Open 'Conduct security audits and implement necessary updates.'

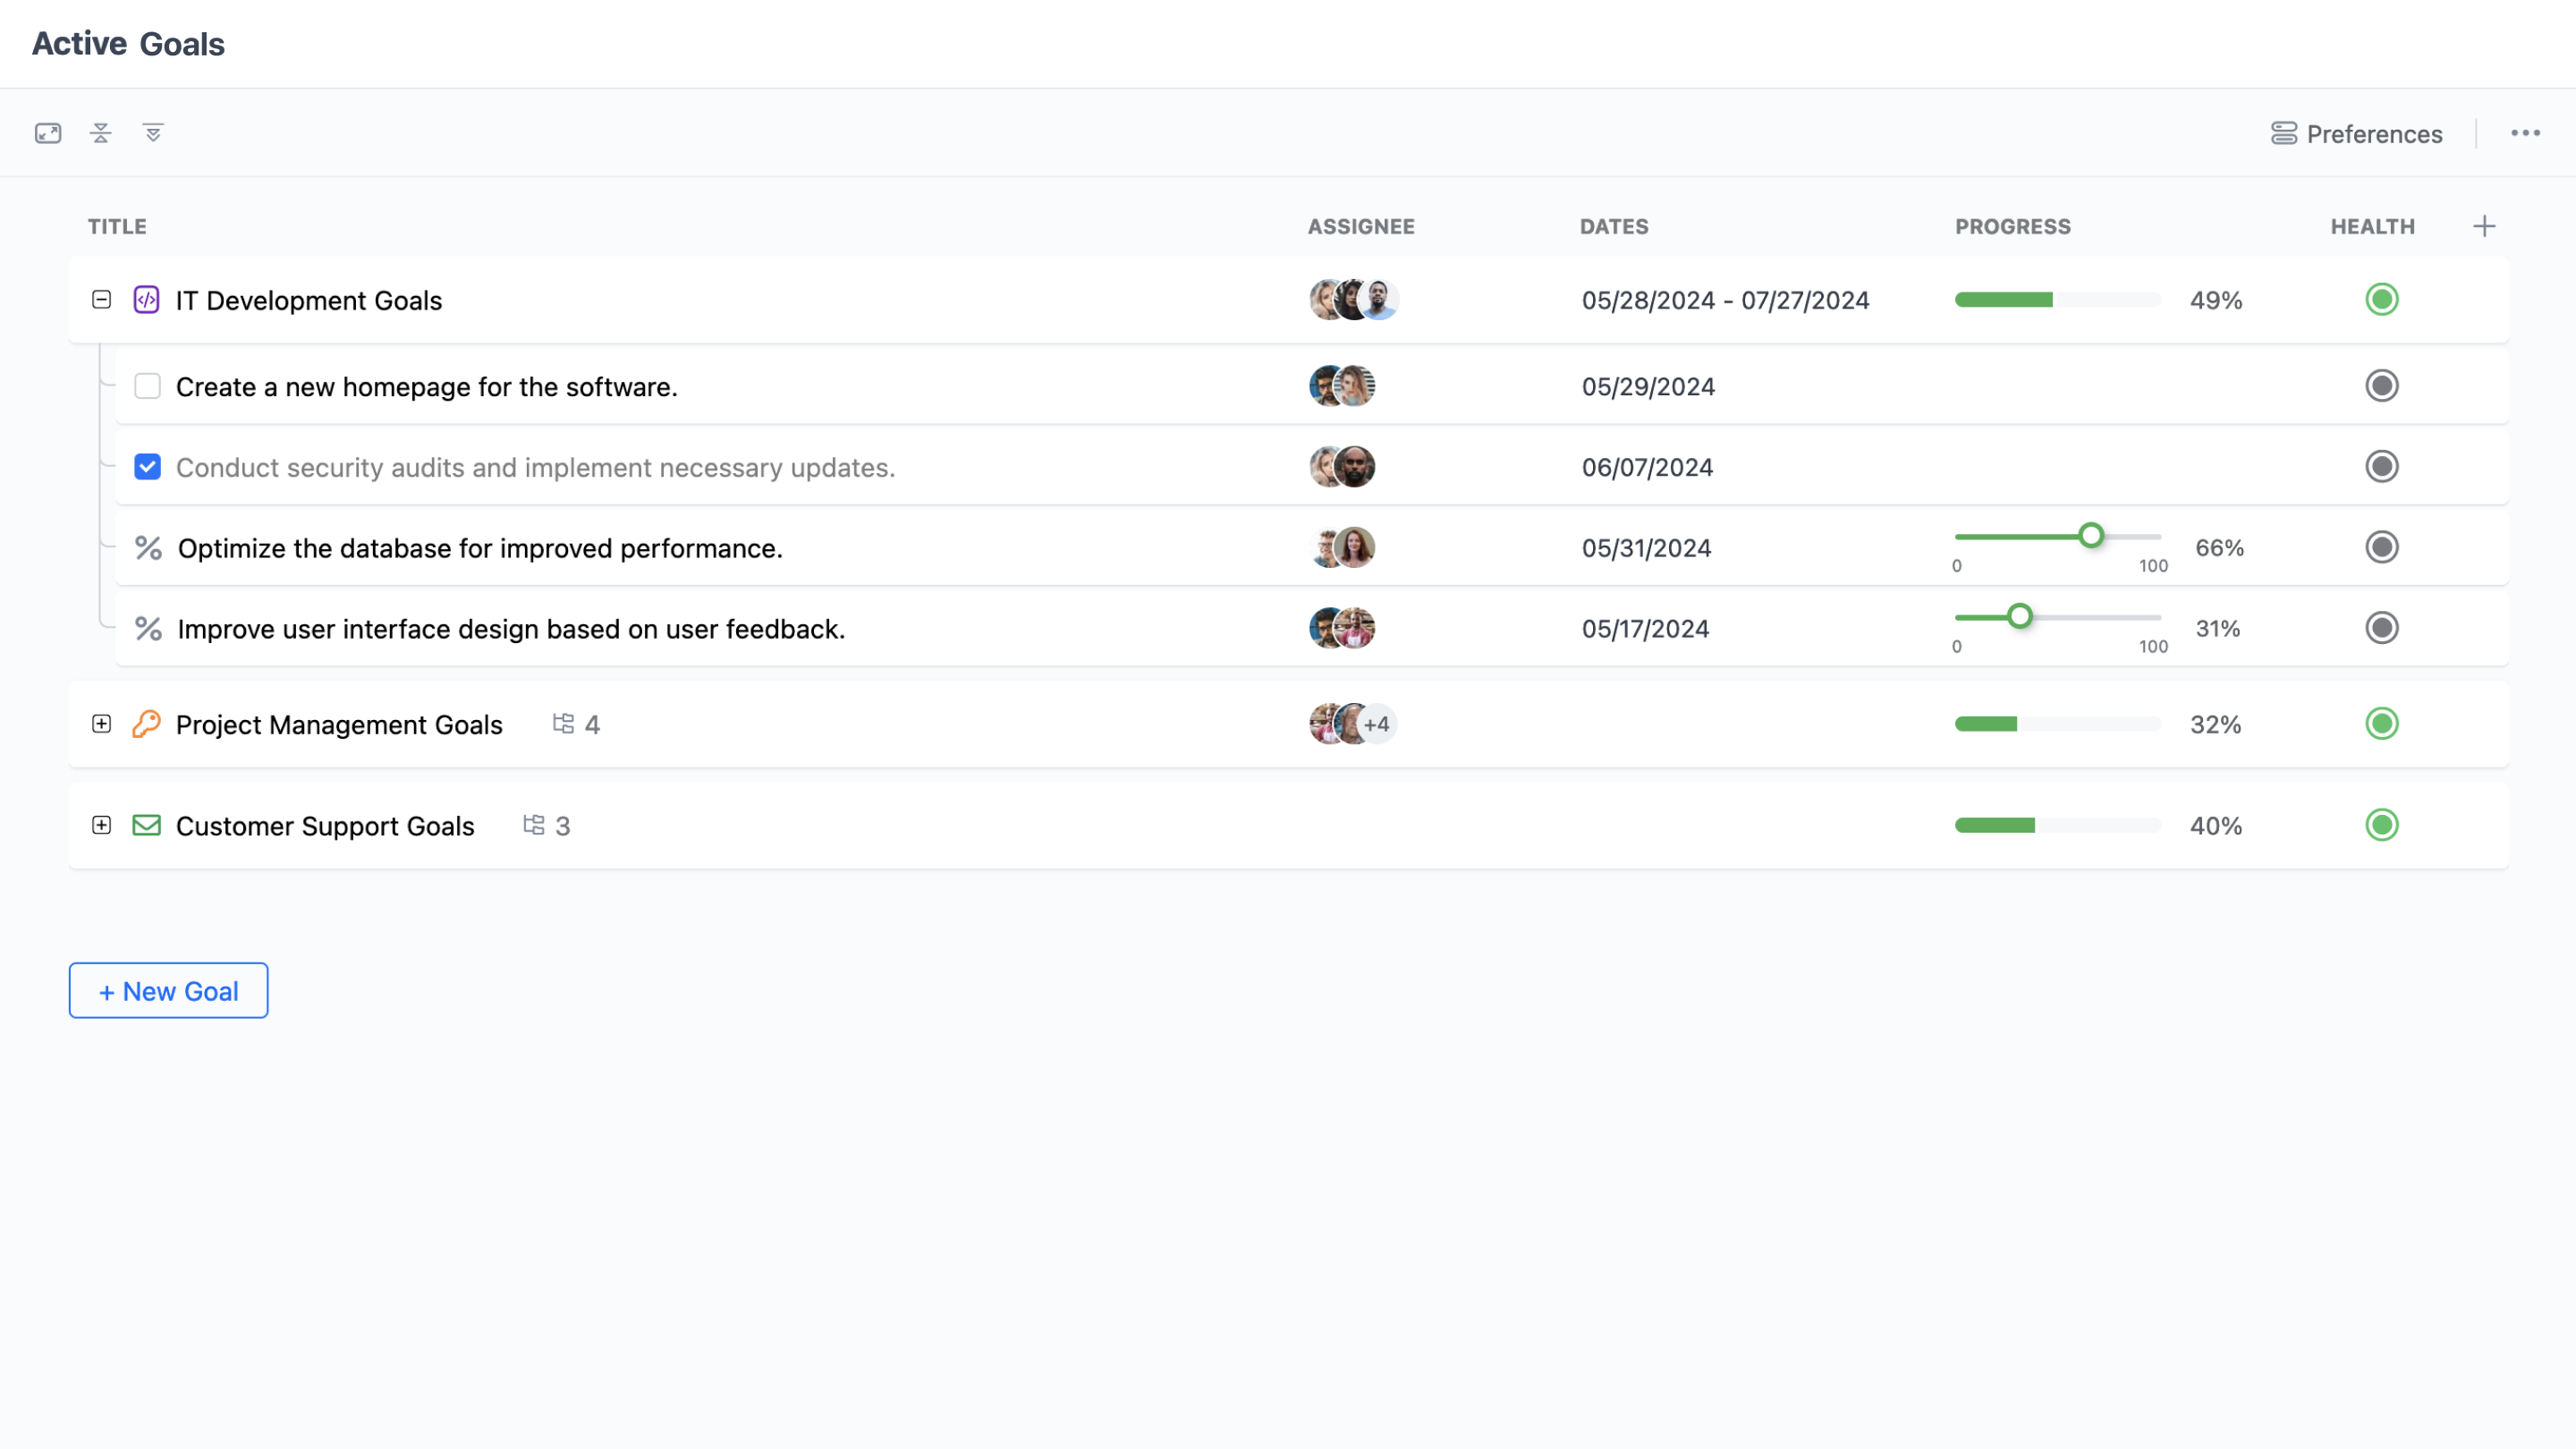point(535,467)
